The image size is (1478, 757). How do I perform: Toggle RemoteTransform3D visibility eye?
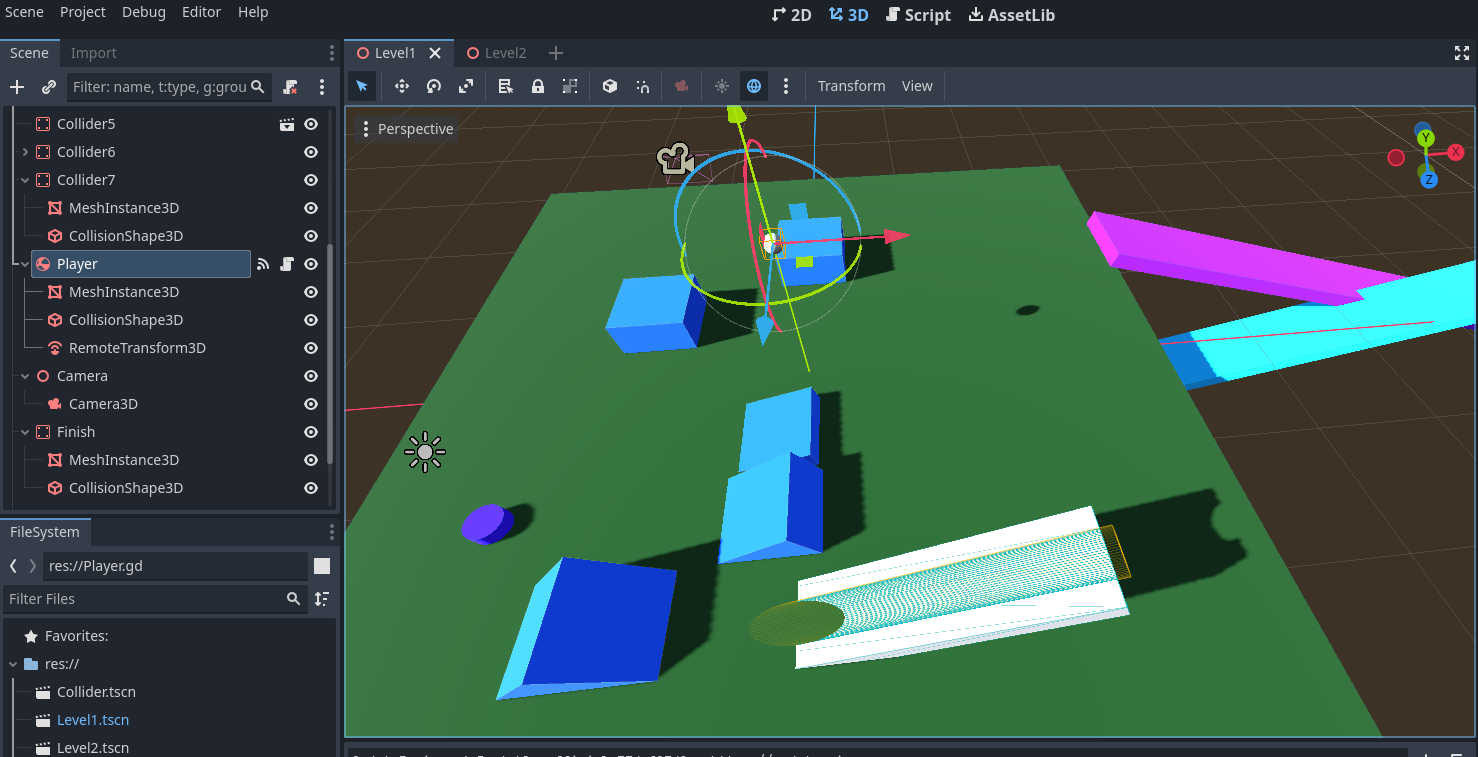coord(311,348)
